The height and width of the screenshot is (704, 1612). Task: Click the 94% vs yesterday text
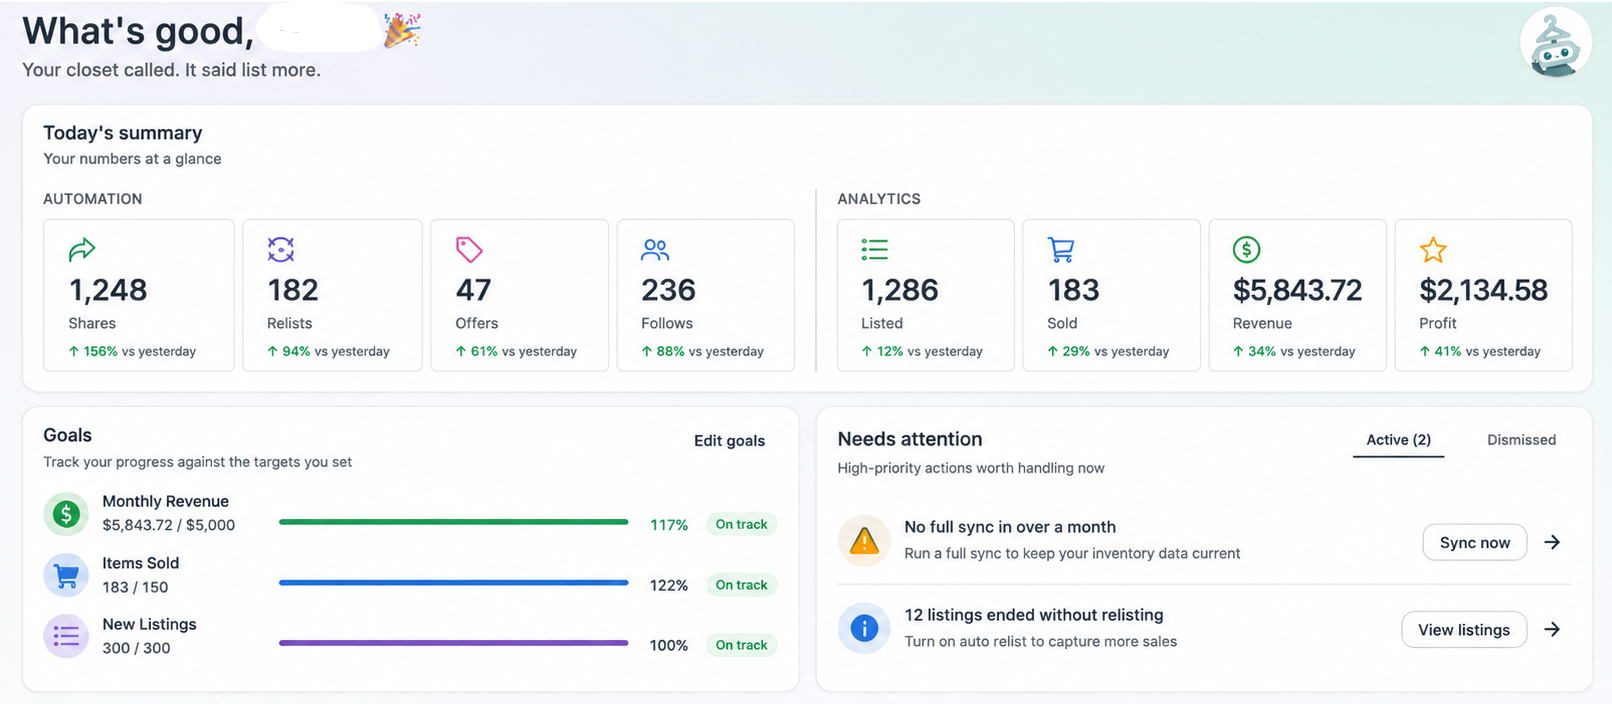(x=328, y=351)
